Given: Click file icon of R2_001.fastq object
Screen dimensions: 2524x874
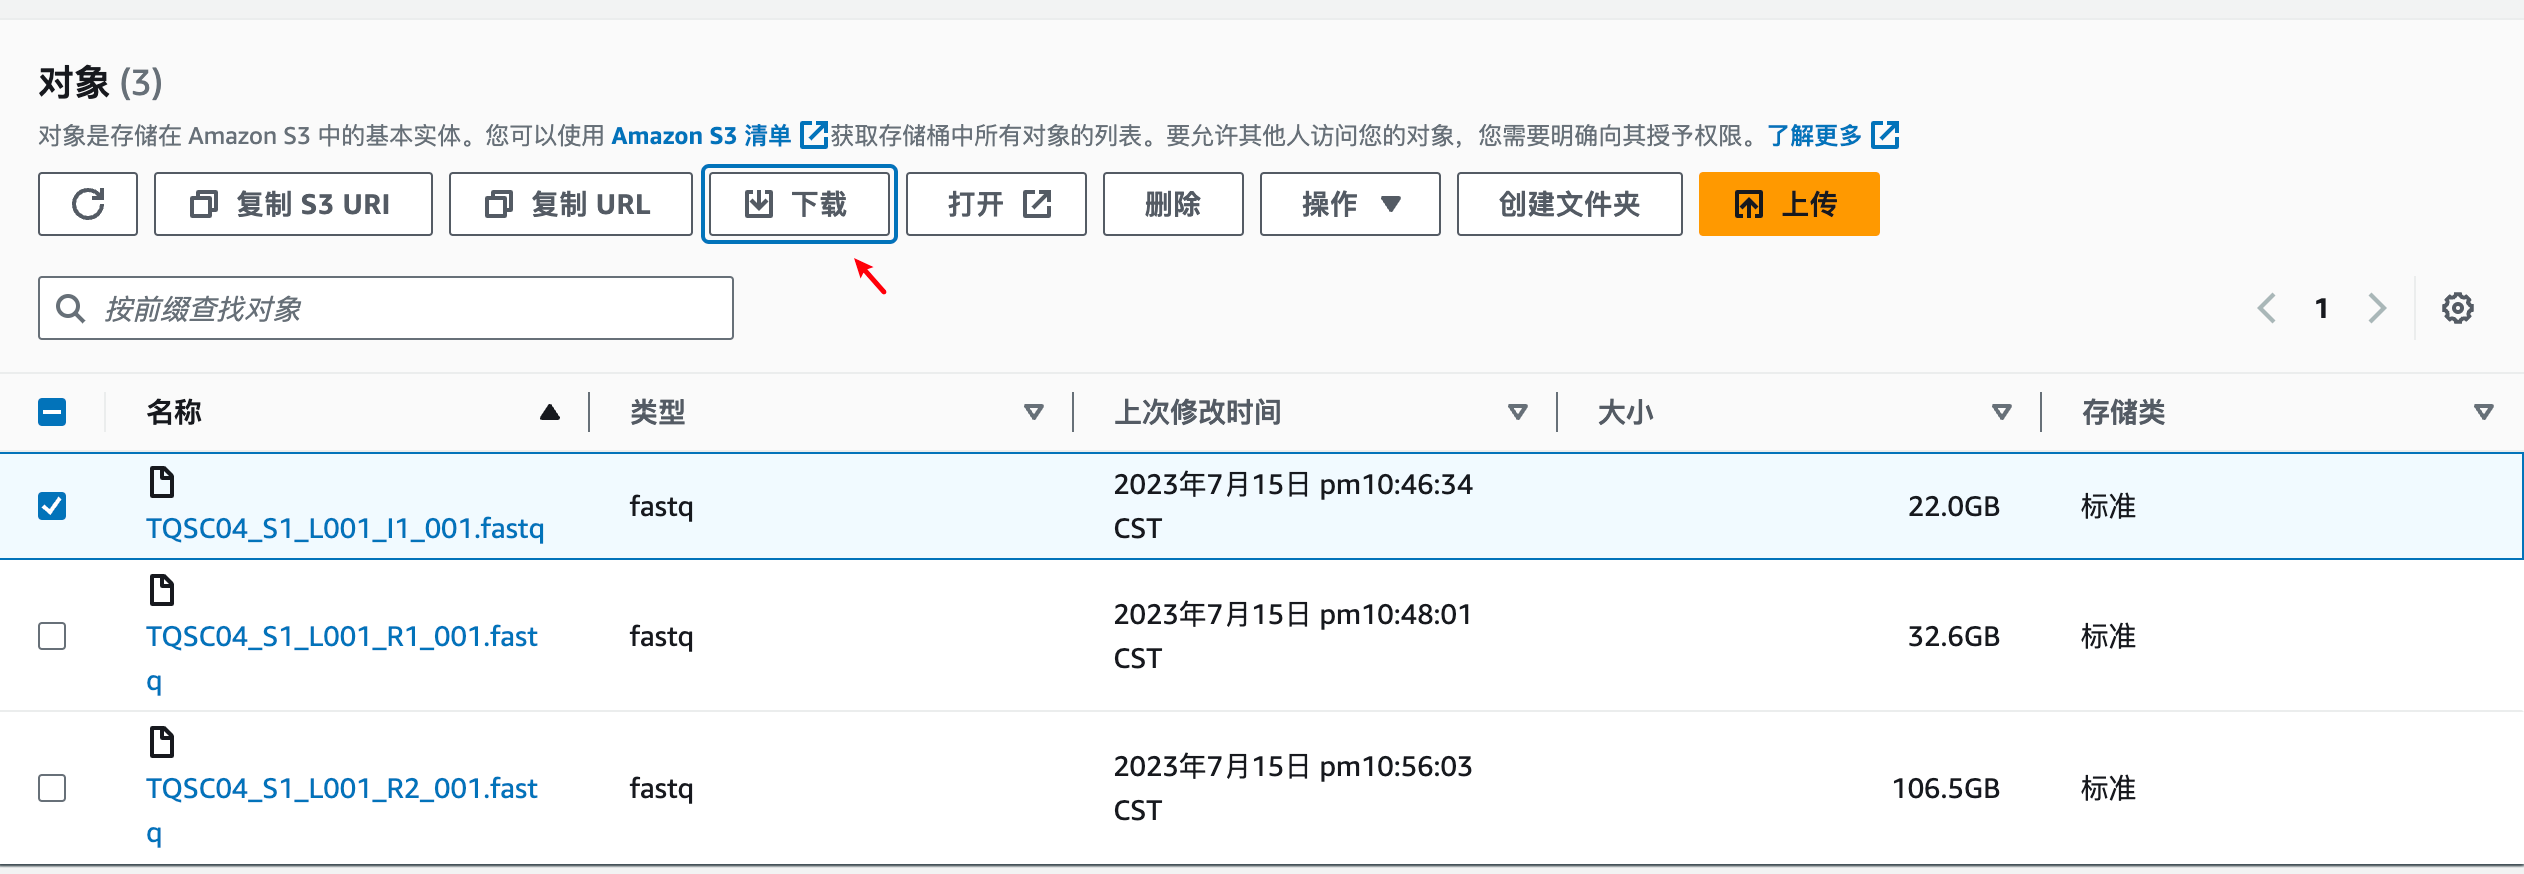Looking at the screenshot, I should [x=161, y=742].
